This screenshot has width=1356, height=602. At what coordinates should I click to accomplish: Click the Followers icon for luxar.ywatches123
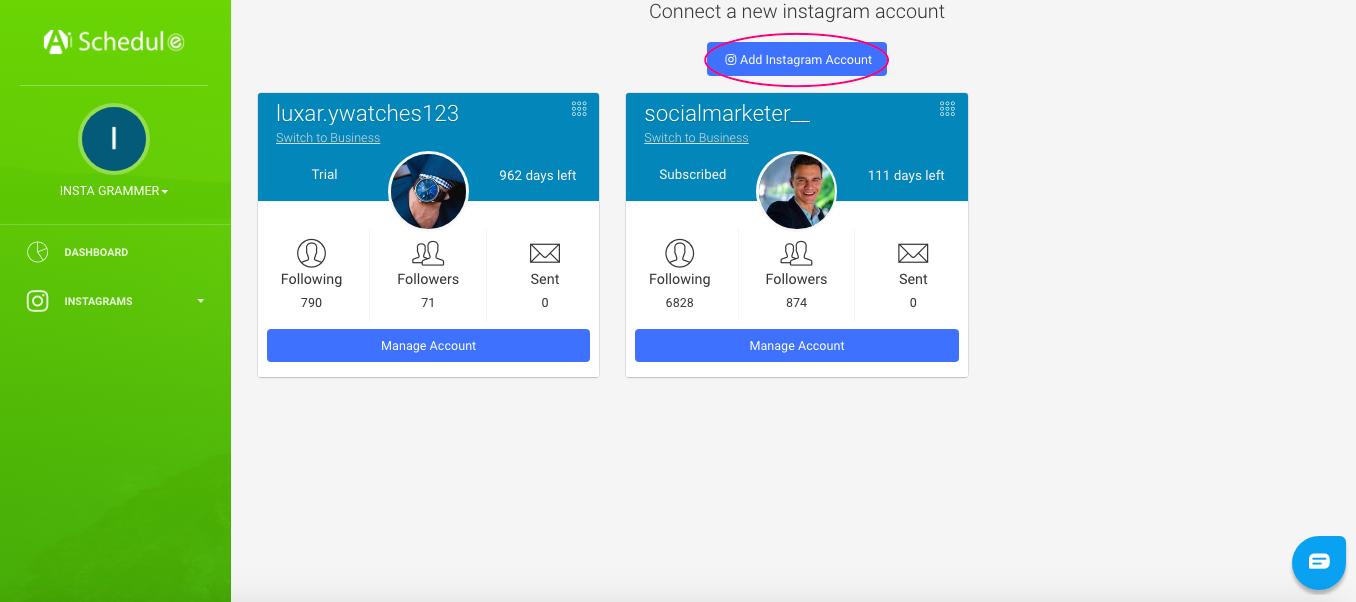[x=428, y=252]
